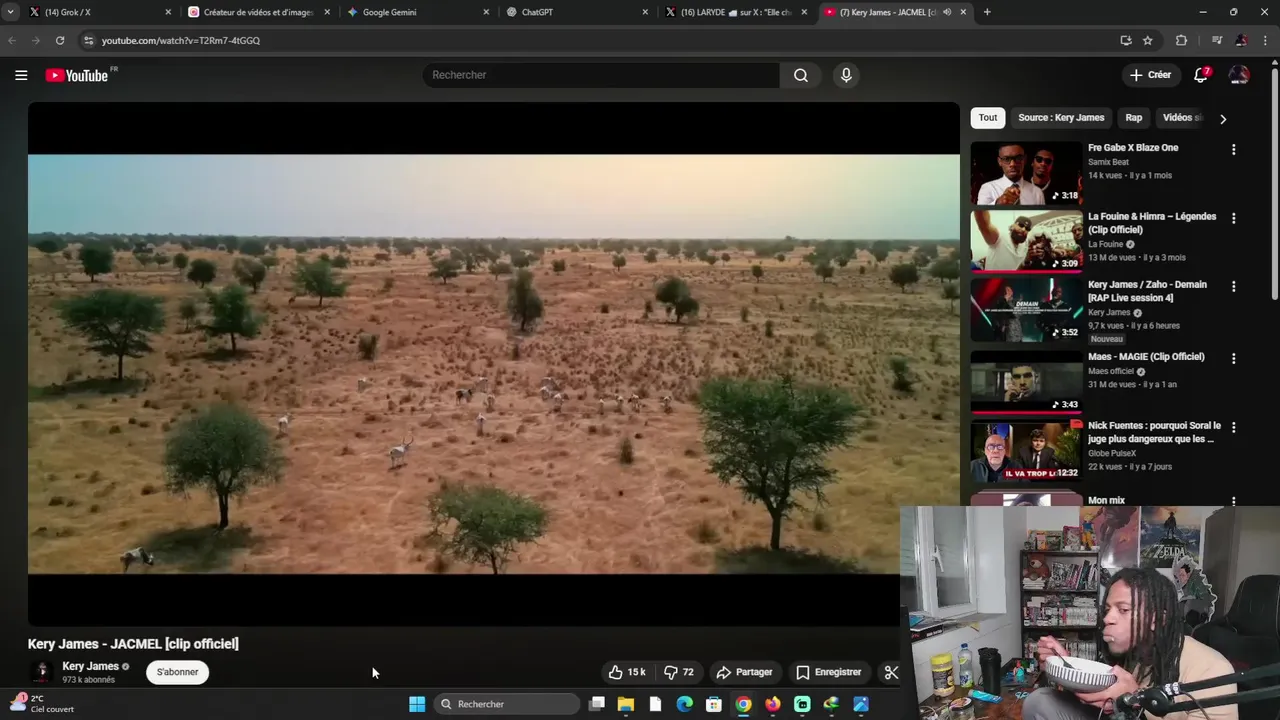
Task: Open File Explorer from the taskbar
Action: tap(626, 704)
